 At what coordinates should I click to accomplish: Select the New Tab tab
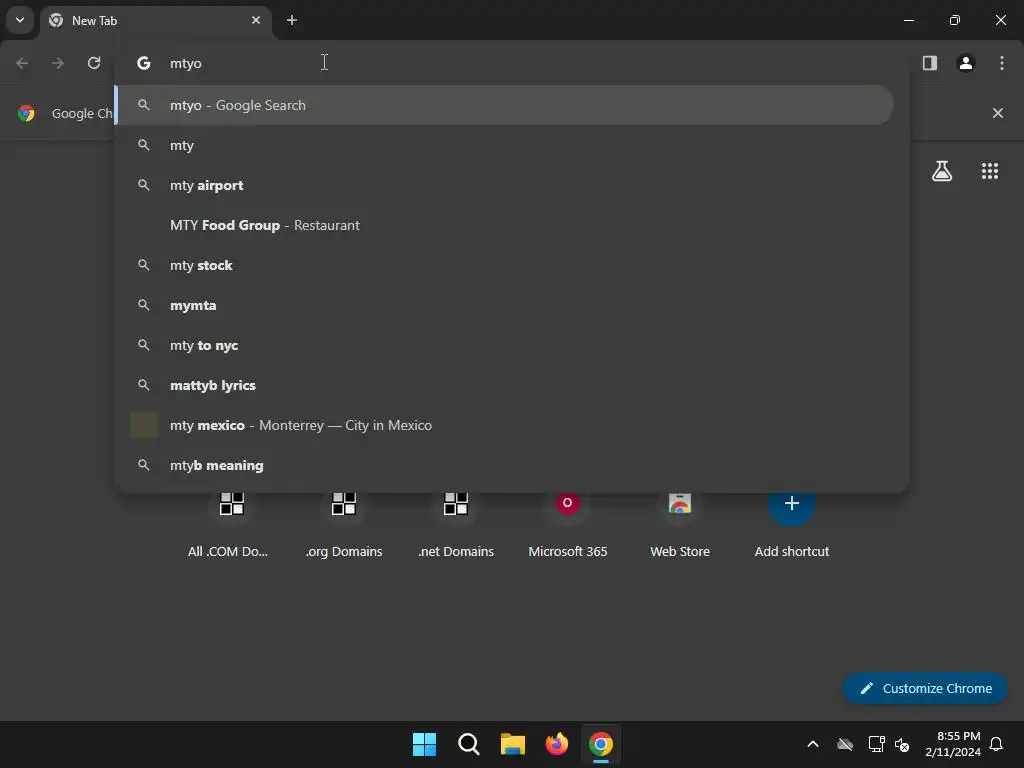pos(155,20)
